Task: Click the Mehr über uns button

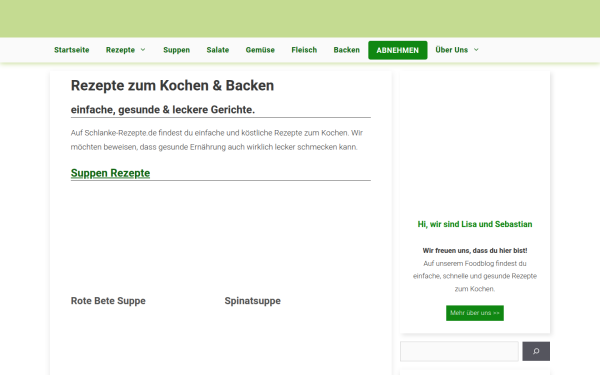Action: 475,313
